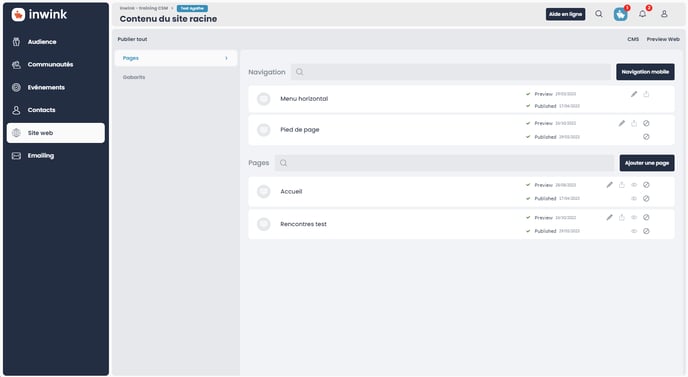Image resolution: width=688 pixels, height=377 pixels.
Task: Select the Accueil row circle
Action: coord(263,191)
